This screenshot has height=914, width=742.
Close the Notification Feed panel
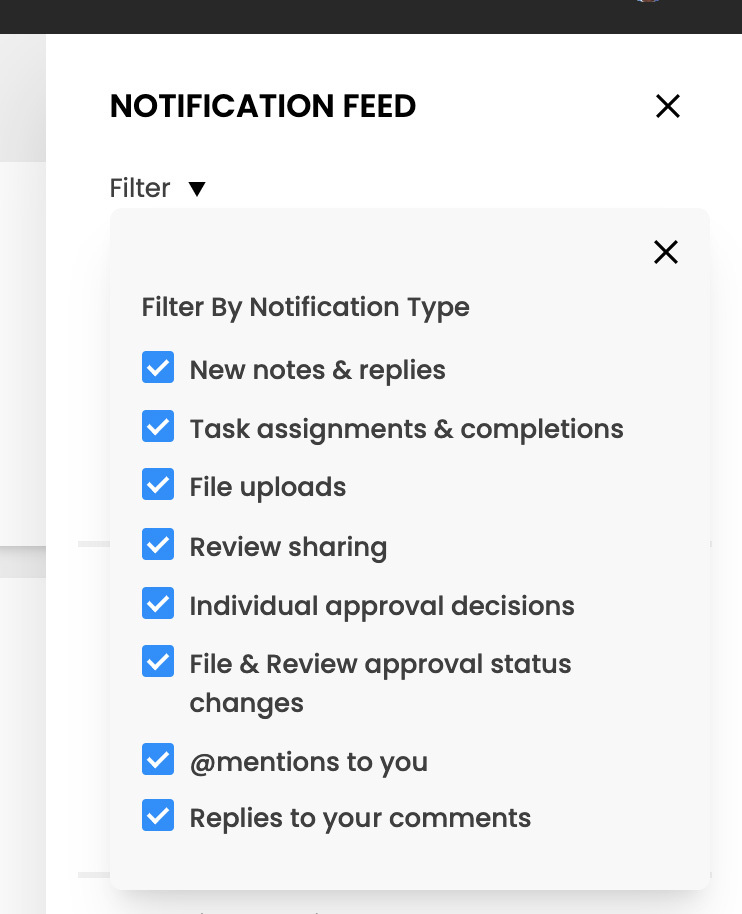667,106
